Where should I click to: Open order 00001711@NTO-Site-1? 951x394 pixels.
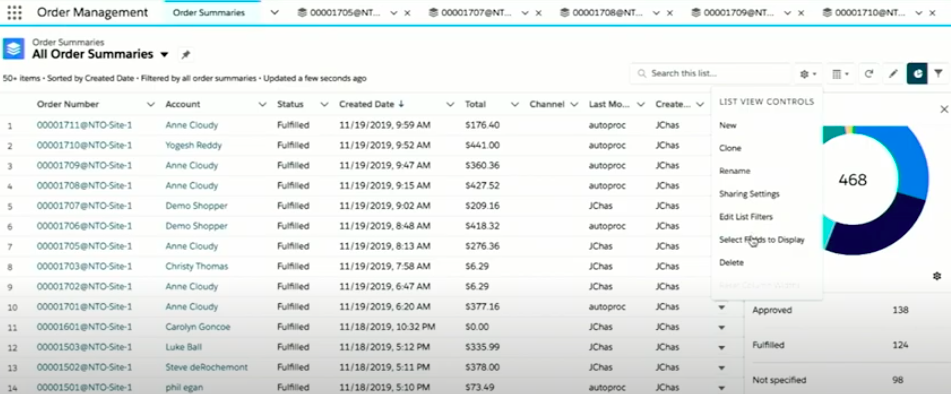(x=84, y=125)
